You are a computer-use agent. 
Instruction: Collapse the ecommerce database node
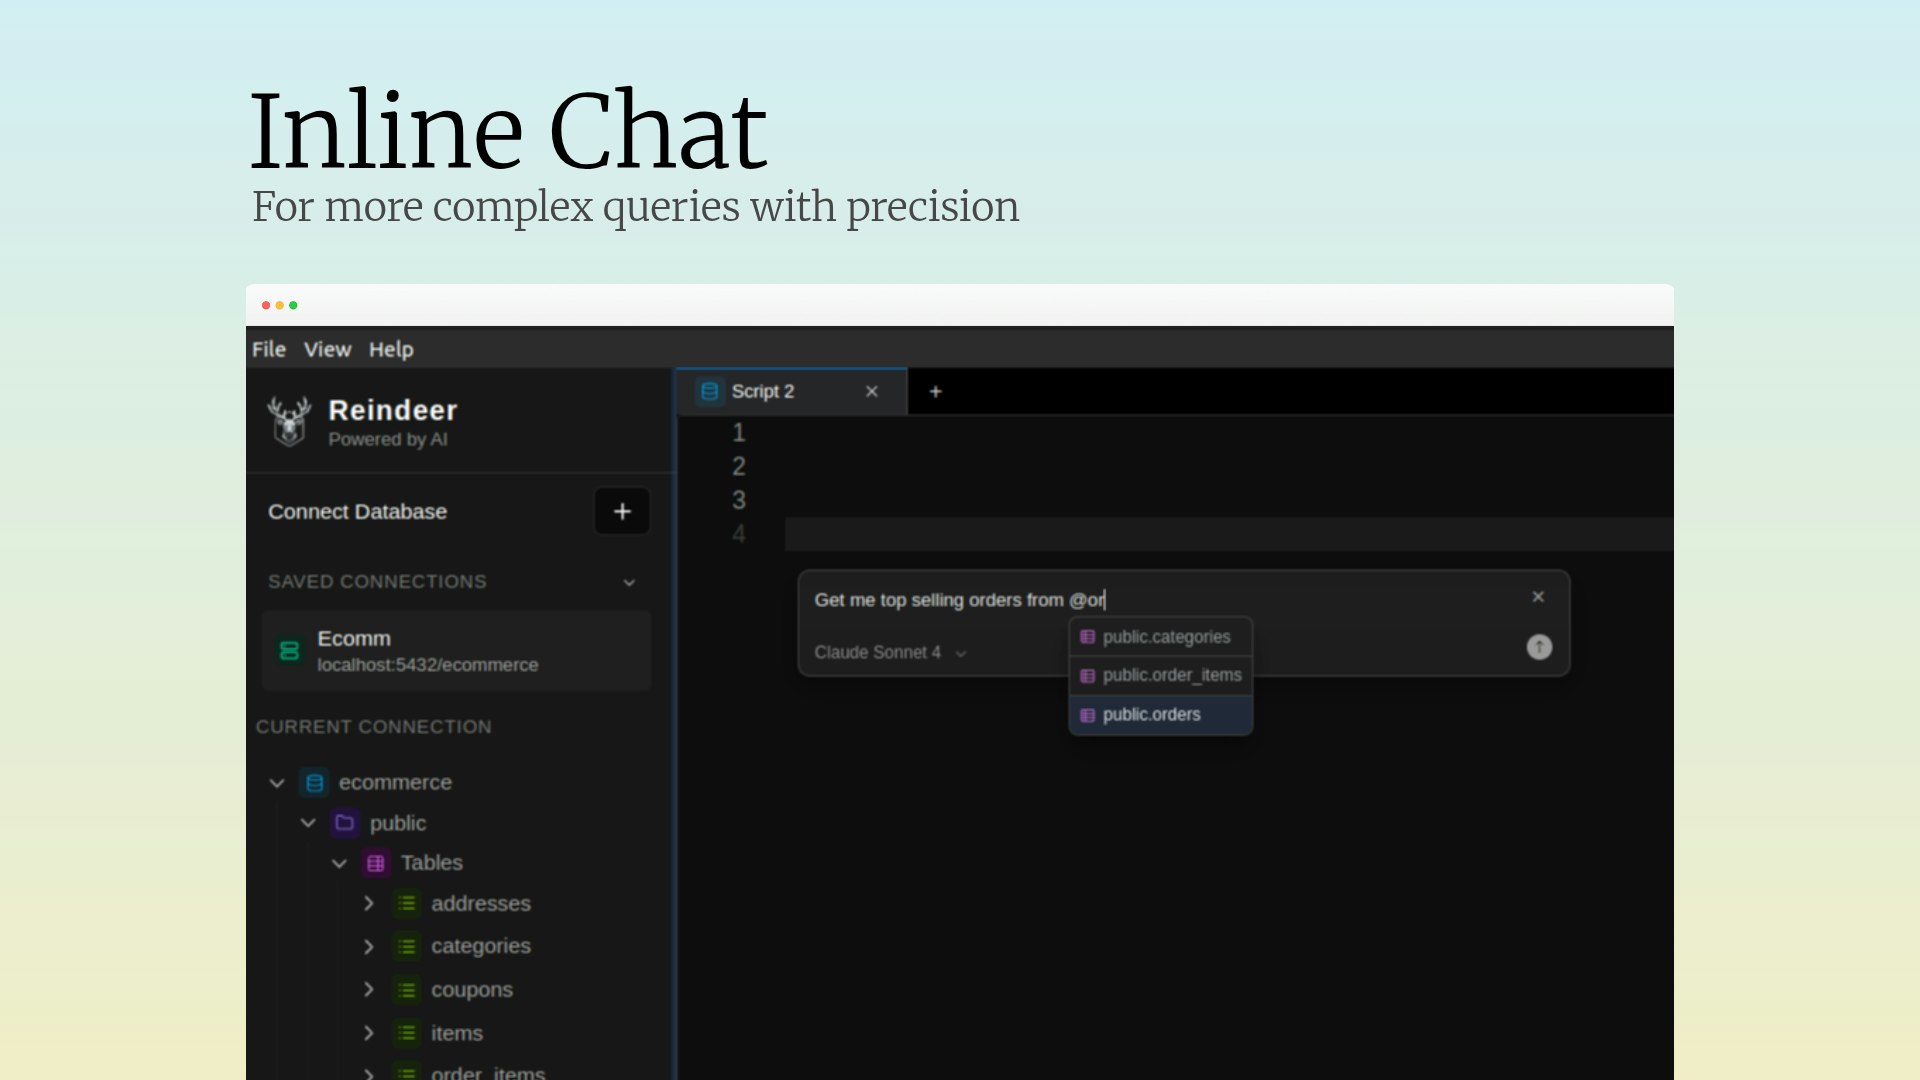point(277,783)
